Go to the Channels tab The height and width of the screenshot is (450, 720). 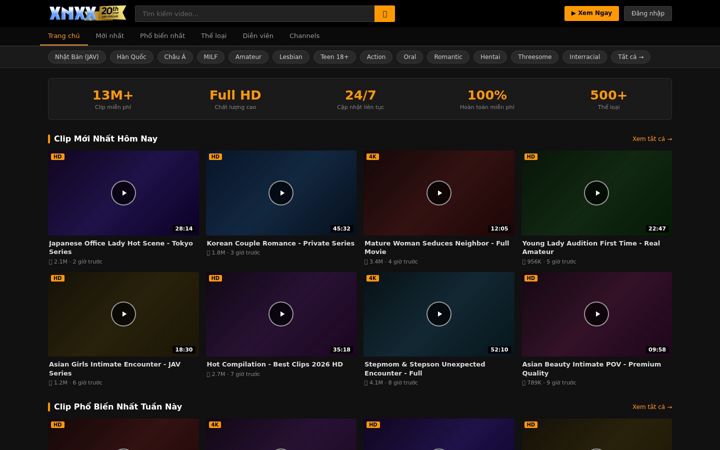coord(304,36)
